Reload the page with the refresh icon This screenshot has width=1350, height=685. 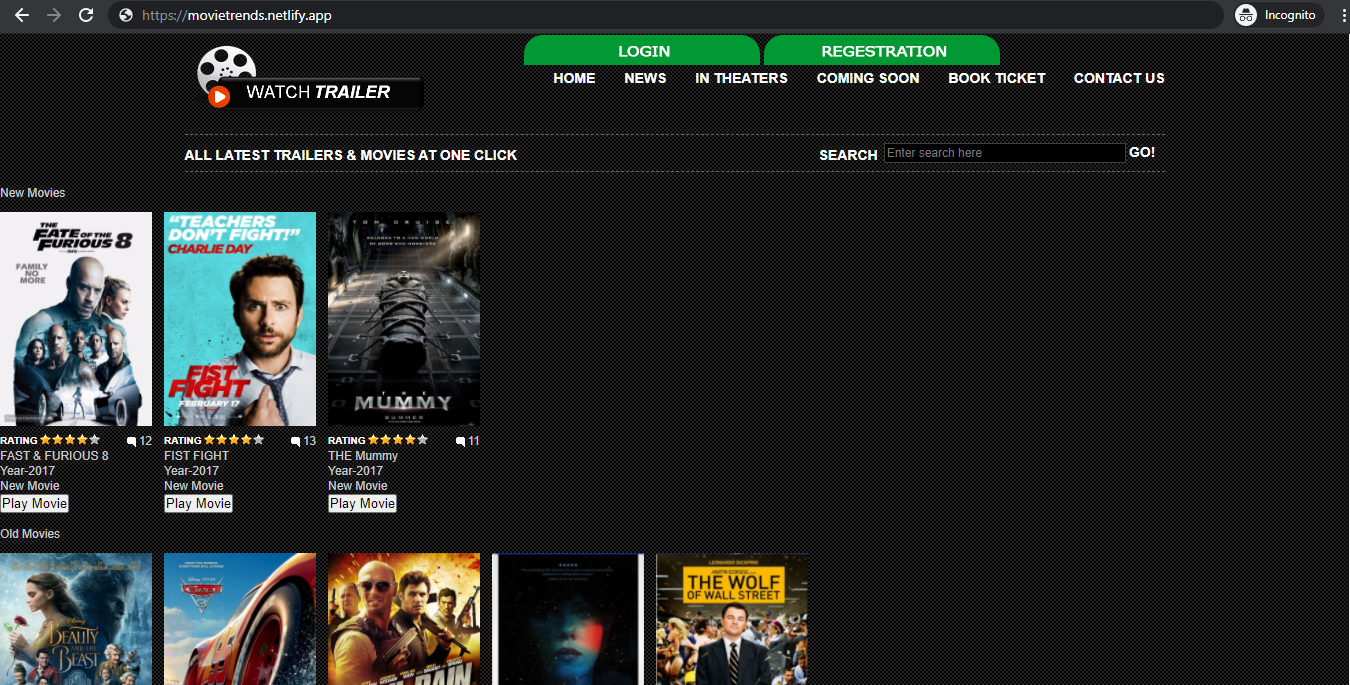[86, 15]
